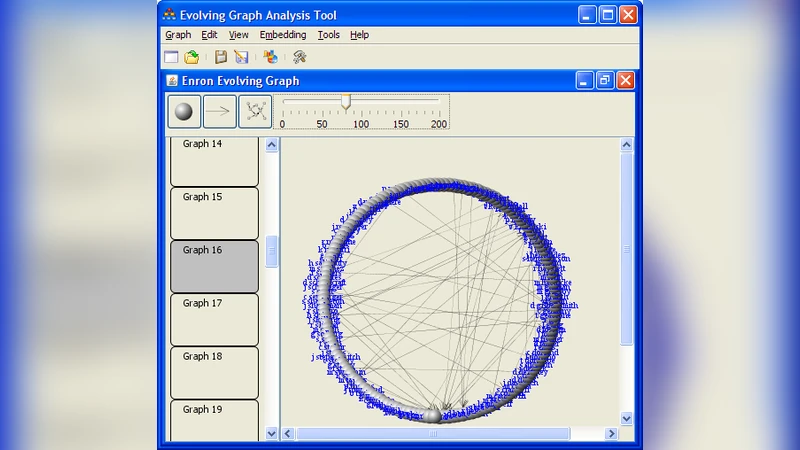800x450 pixels.
Task: Open the Graph menu
Action: [x=178, y=35]
